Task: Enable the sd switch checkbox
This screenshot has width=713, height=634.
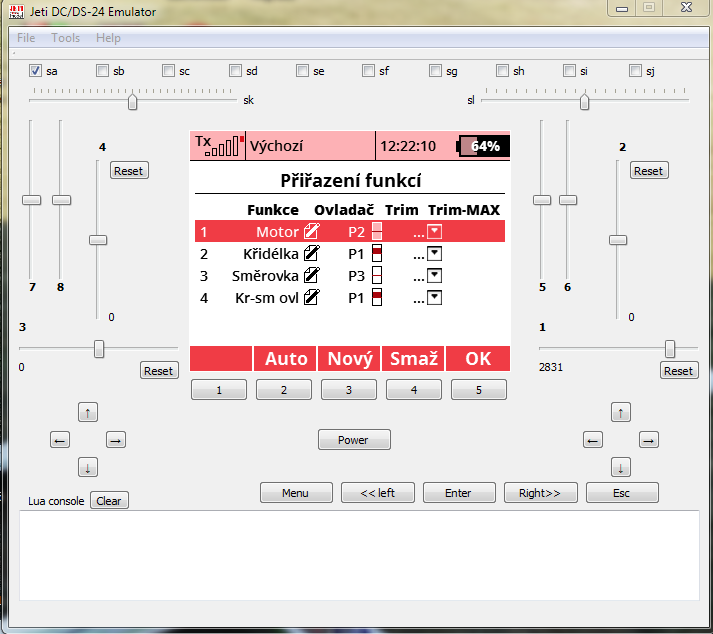Action: pyautogui.click(x=236, y=71)
